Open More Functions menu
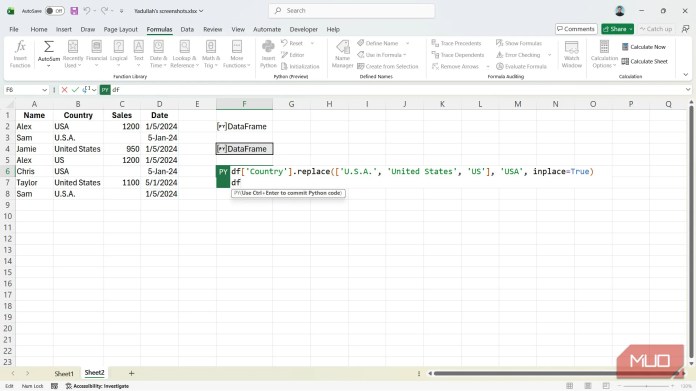The width and height of the screenshot is (696, 391). point(237,54)
